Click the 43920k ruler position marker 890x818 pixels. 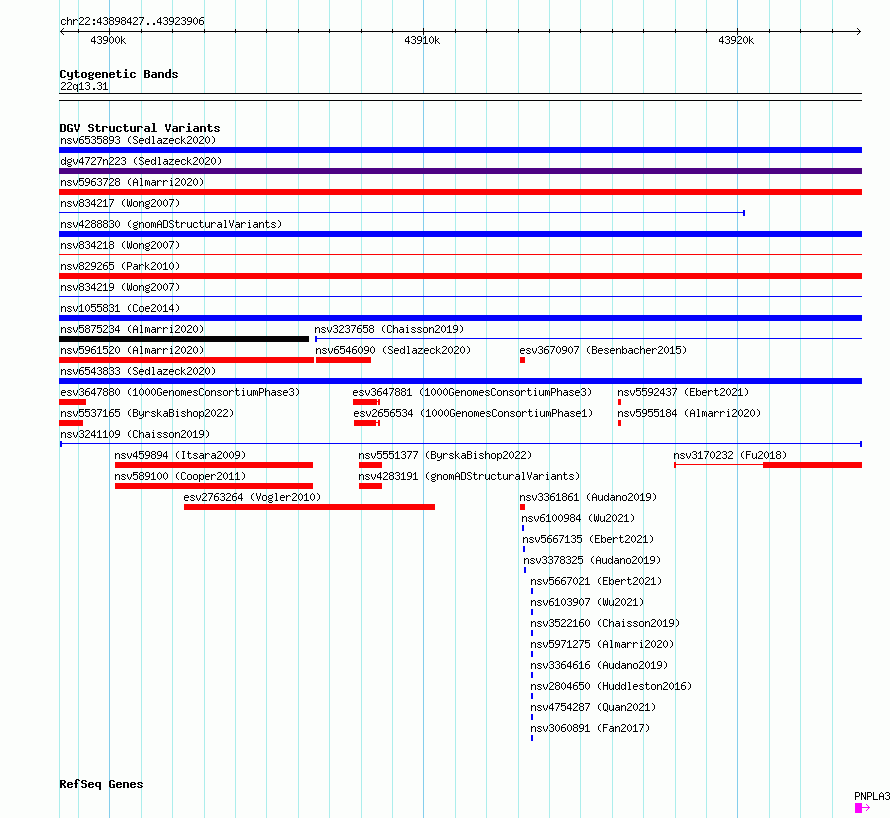tap(736, 40)
